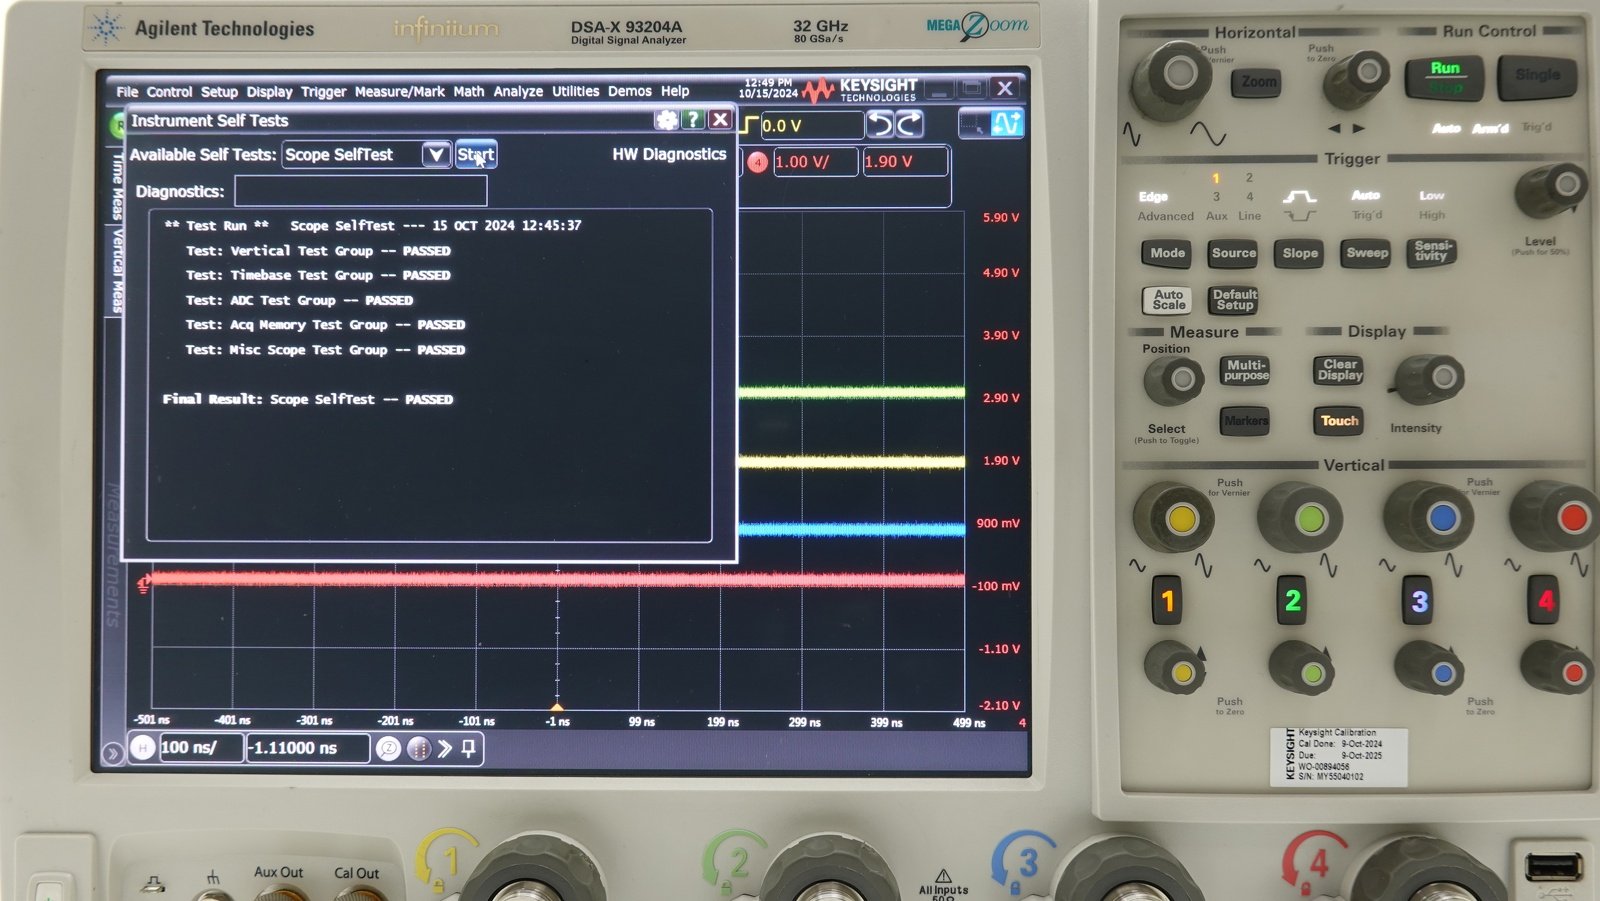Viewport: 1600px width, 901px height.
Task: Click the 100 ns/ timebase scale field
Action: (200, 747)
